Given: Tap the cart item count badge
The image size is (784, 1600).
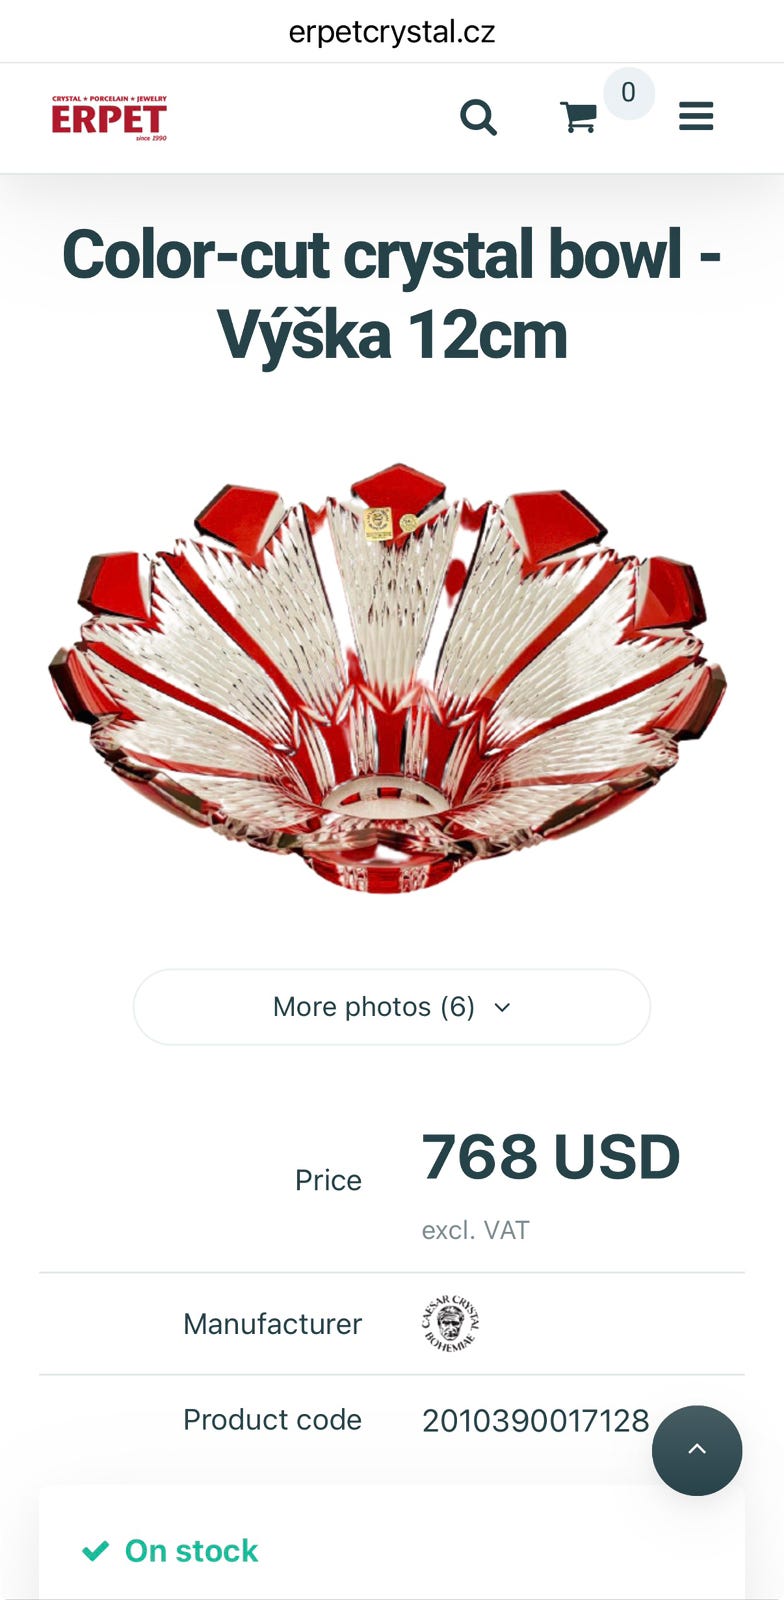Looking at the screenshot, I should 628,93.
